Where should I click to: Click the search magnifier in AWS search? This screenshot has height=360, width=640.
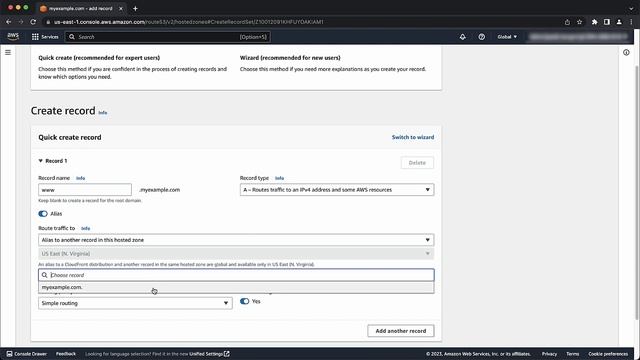coord(72,37)
